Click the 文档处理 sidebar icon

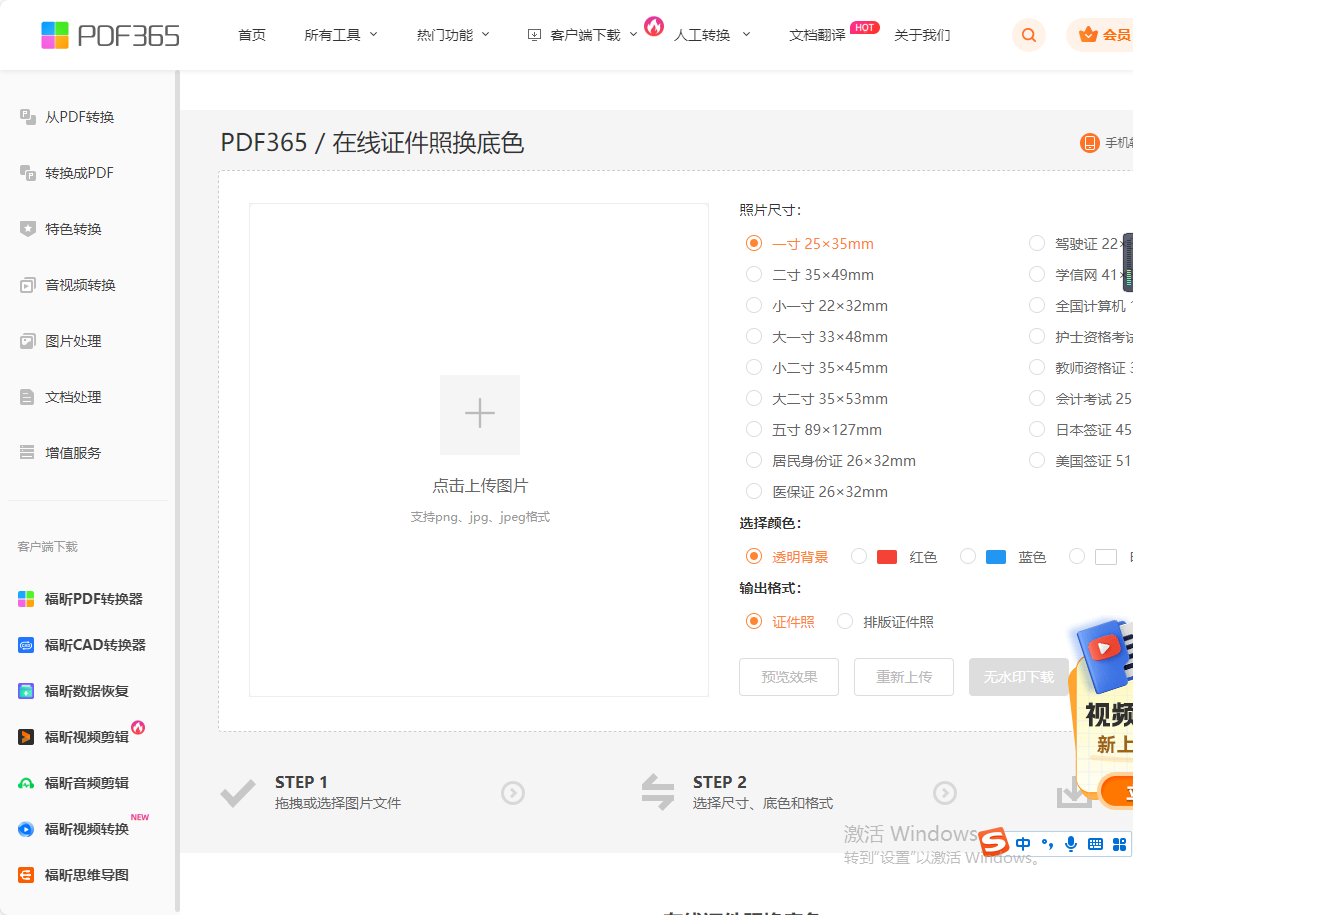[x=28, y=397]
